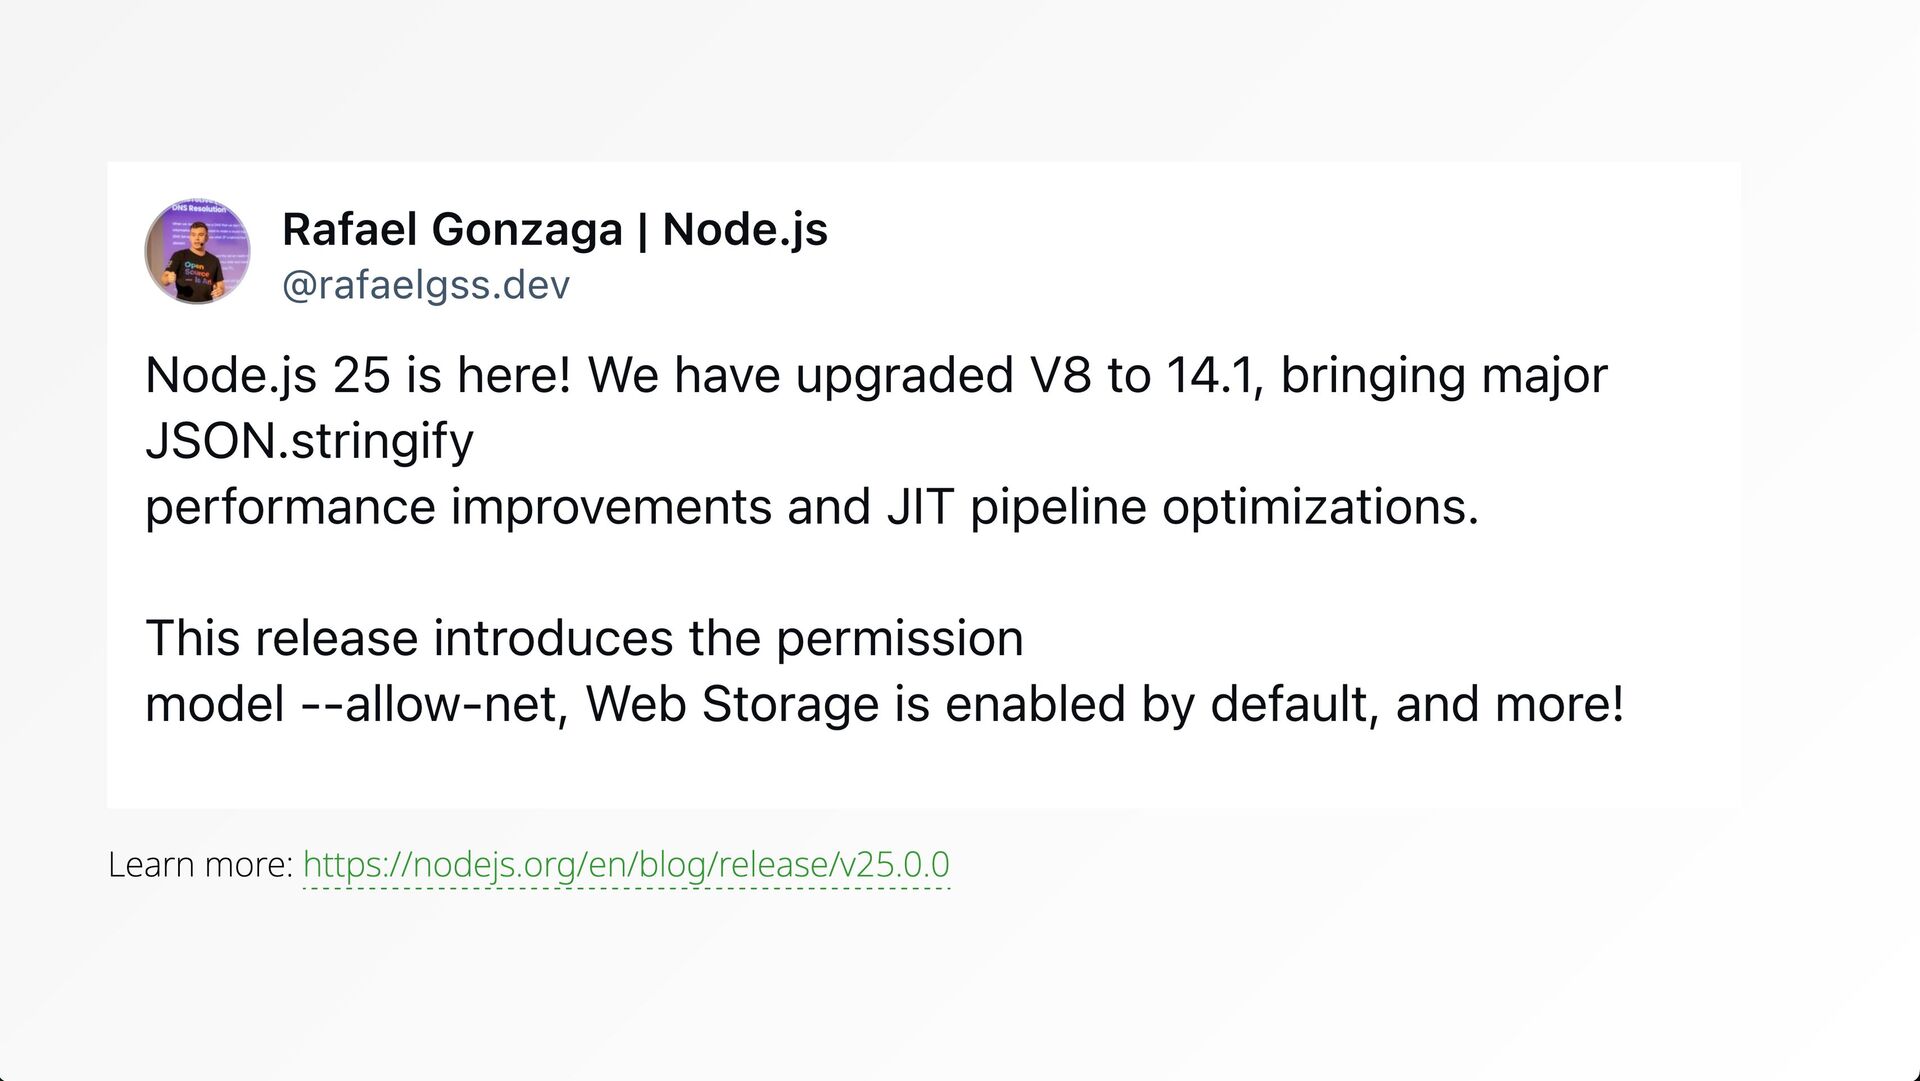Click the "V8" word in the post

pos(1059,376)
